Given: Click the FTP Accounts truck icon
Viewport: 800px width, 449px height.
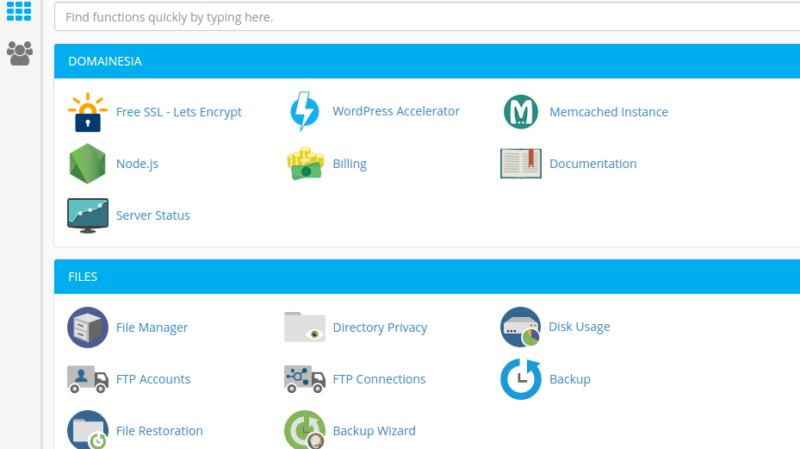Looking at the screenshot, I should pos(87,379).
